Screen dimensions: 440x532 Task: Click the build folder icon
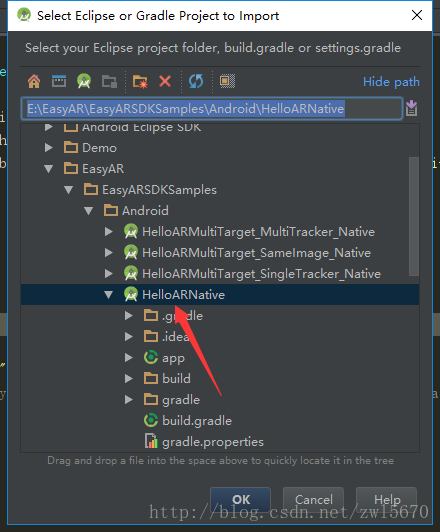tap(151, 378)
